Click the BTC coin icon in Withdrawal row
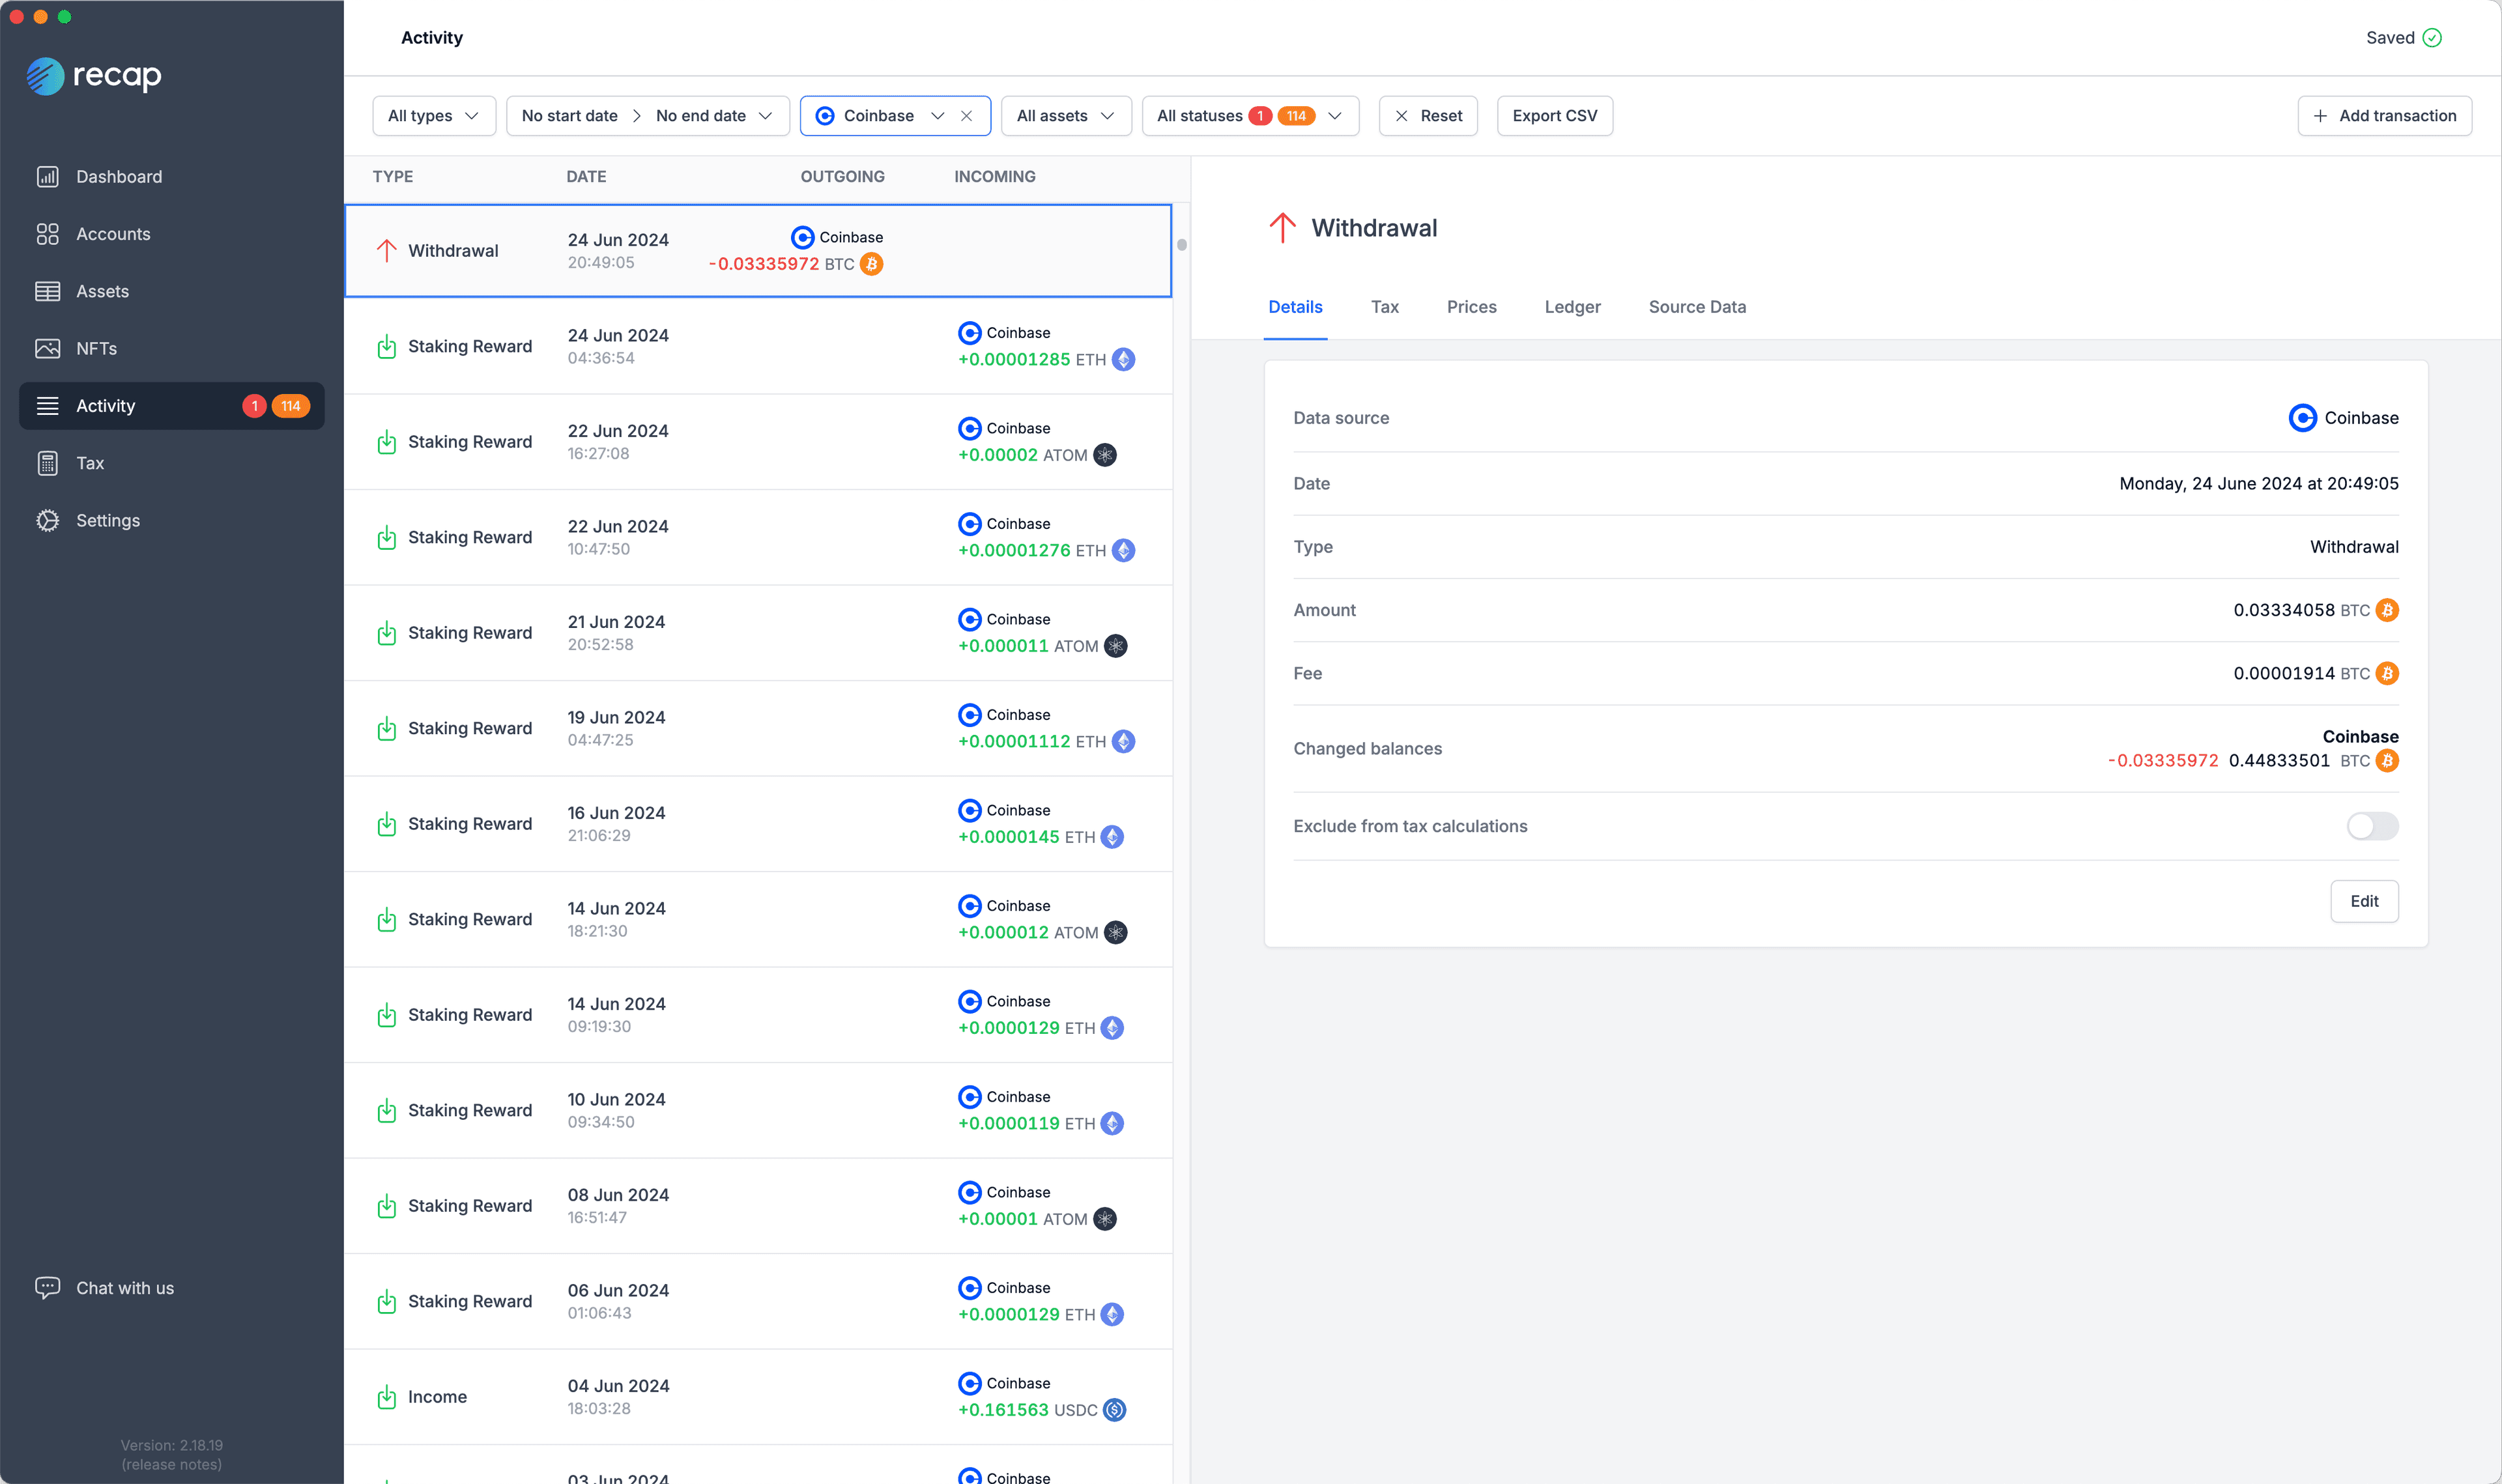Image resolution: width=2502 pixels, height=1484 pixels. [x=871, y=264]
